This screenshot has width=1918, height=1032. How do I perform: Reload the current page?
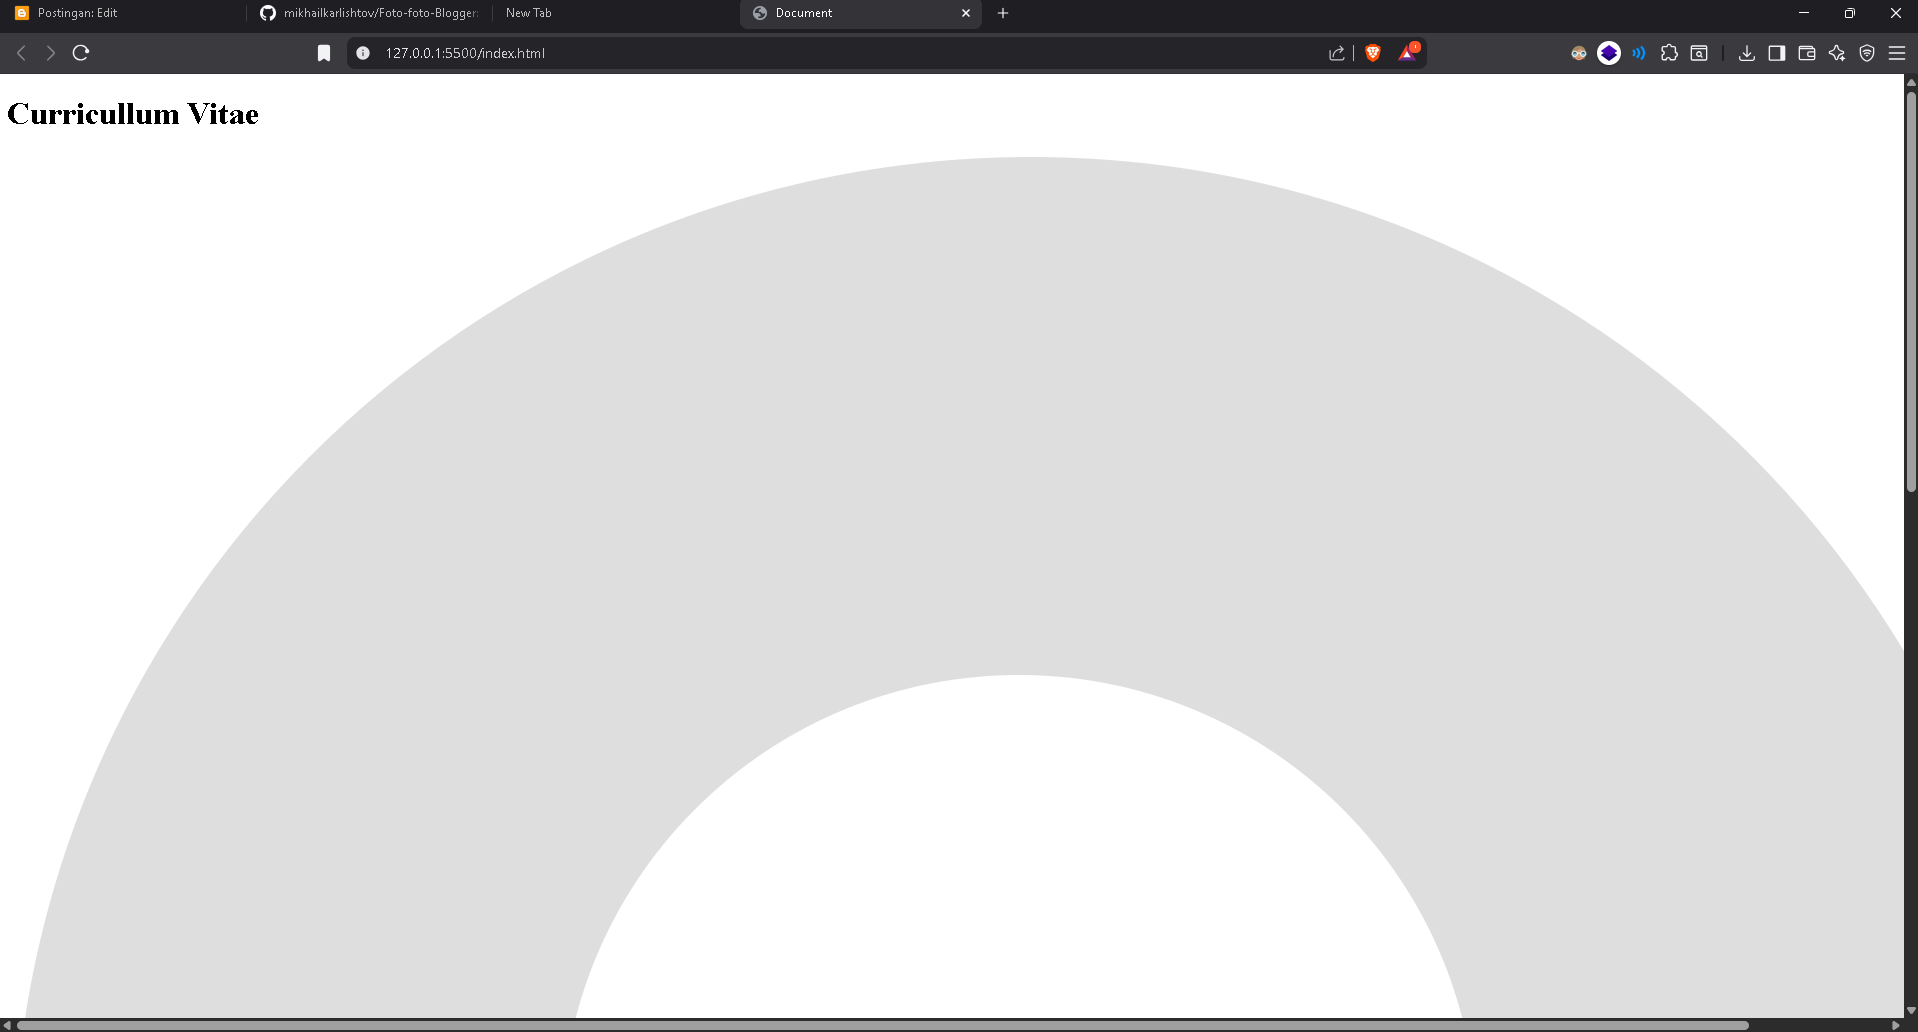click(81, 53)
